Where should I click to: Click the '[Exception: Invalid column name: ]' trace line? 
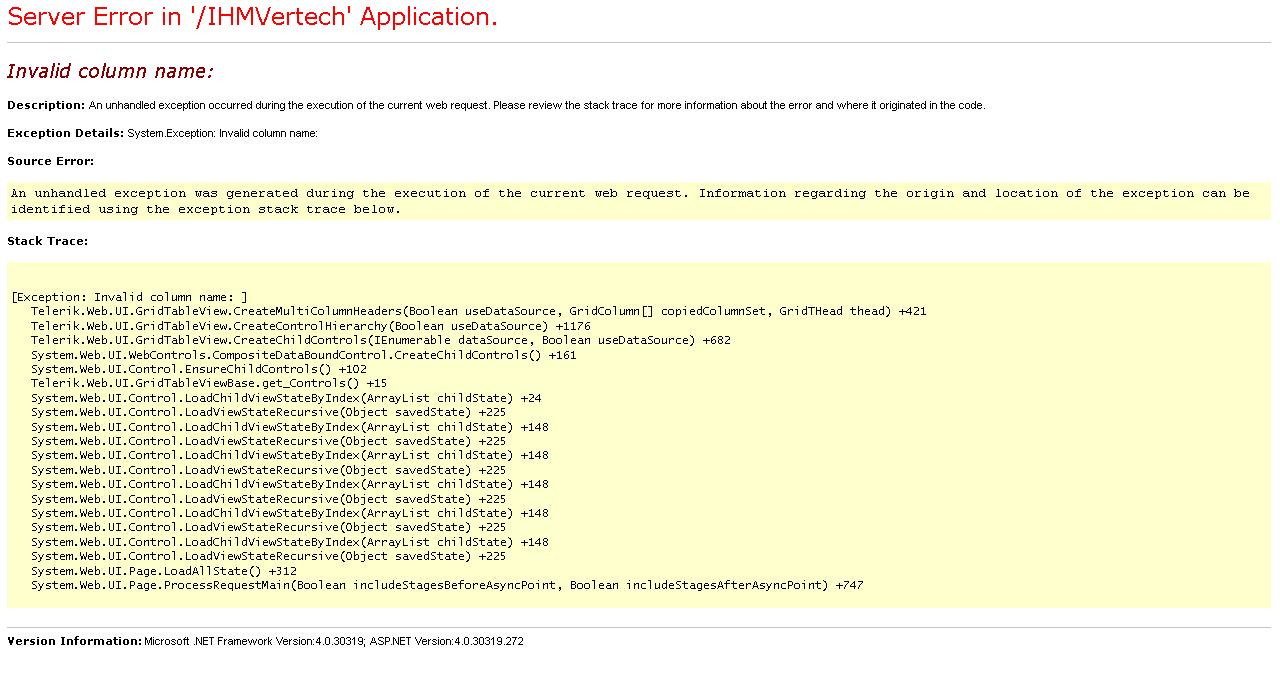pyautogui.click(x=129, y=297)
